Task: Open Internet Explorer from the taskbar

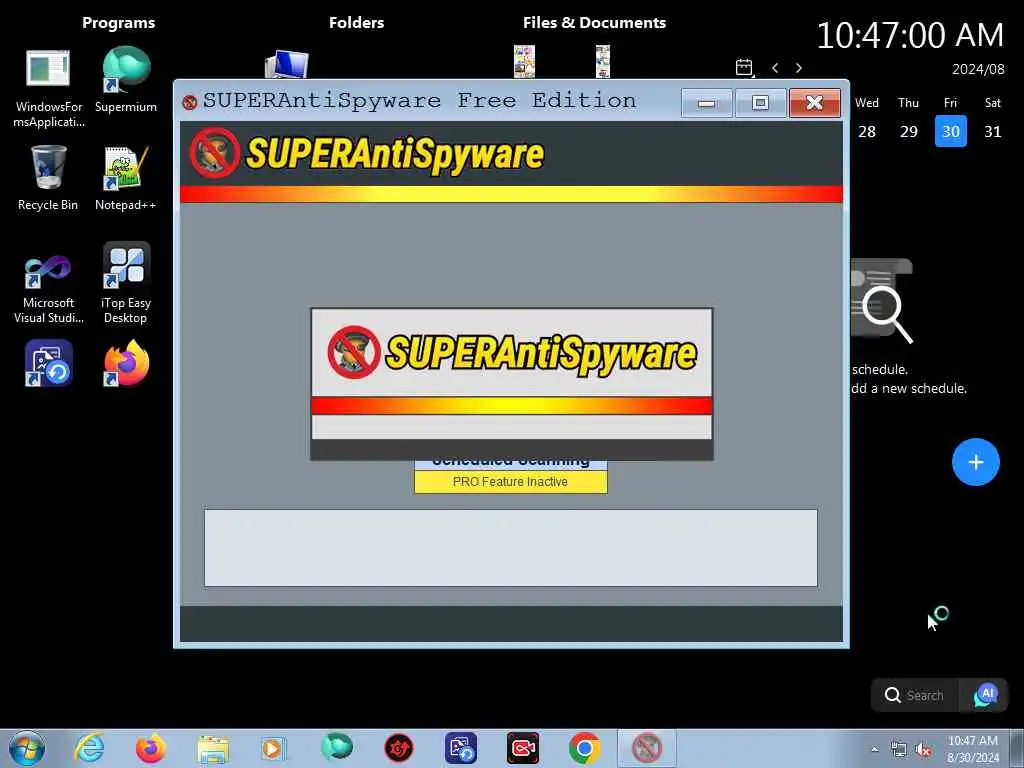Action: (x=89, y=748)
